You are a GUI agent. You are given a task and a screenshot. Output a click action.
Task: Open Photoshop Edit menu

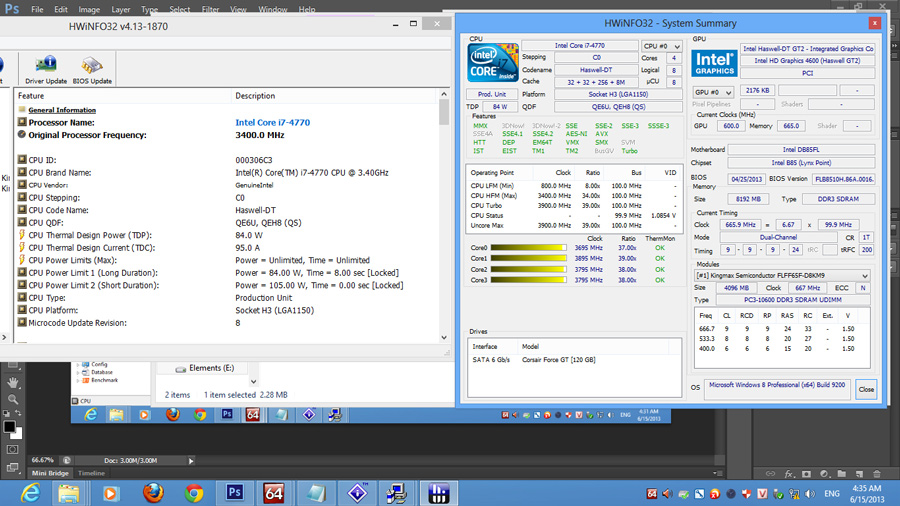coord(61,9)
